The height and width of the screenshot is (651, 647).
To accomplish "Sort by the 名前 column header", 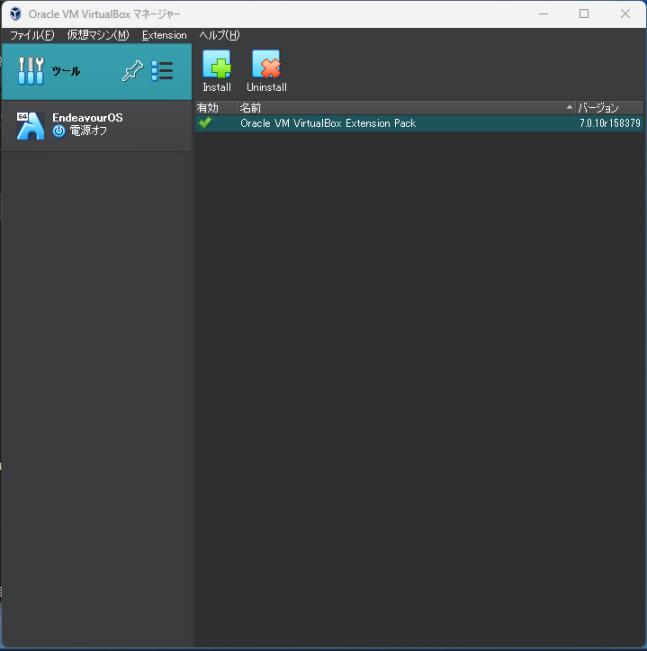I will pyautogui.click(x=405, y=108).
